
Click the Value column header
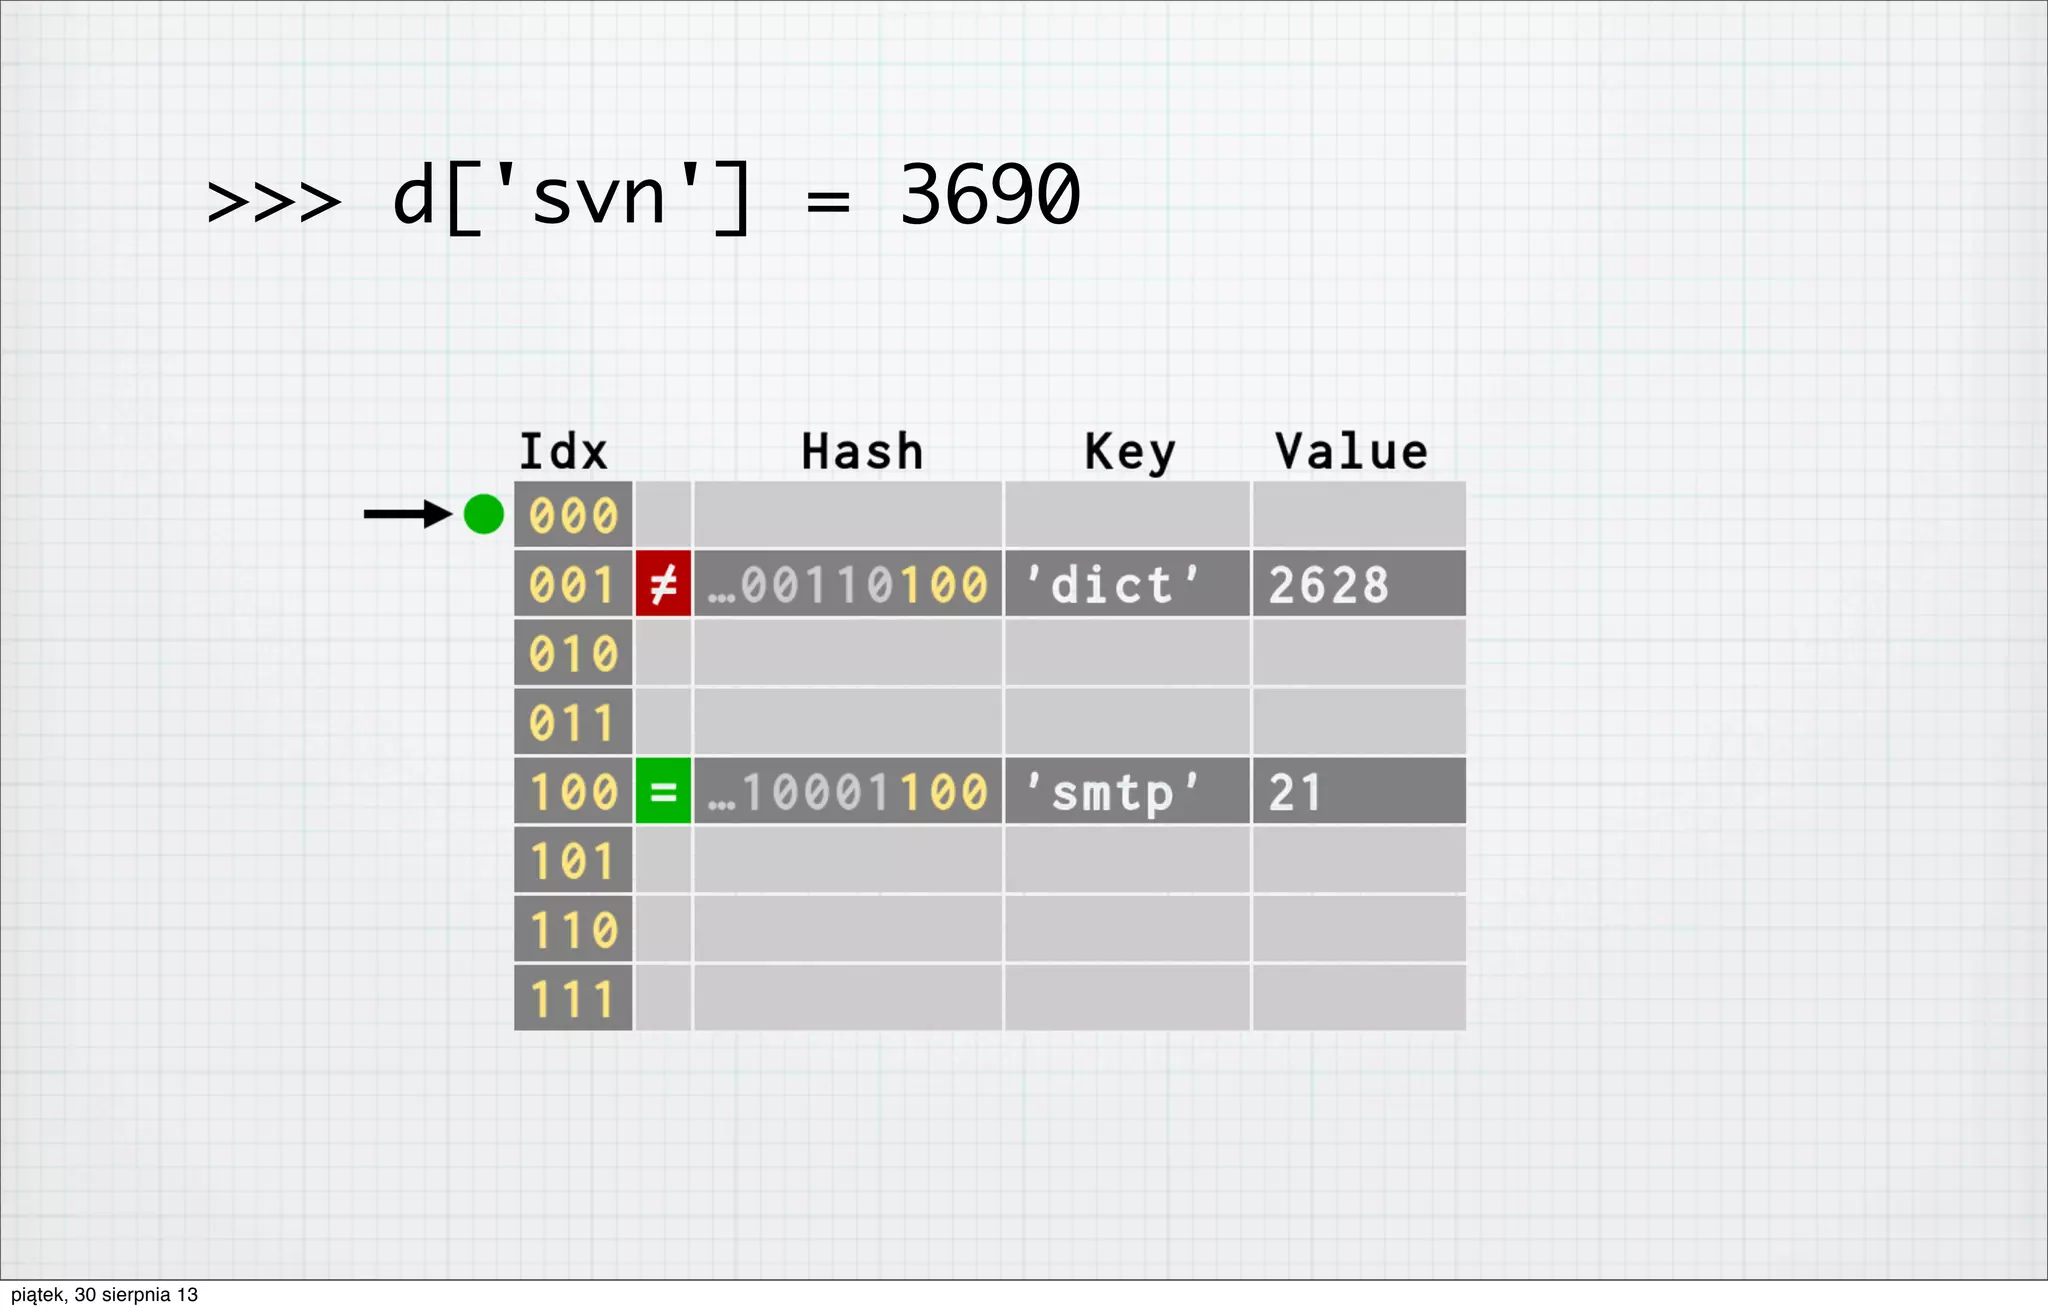point(1351,452)
